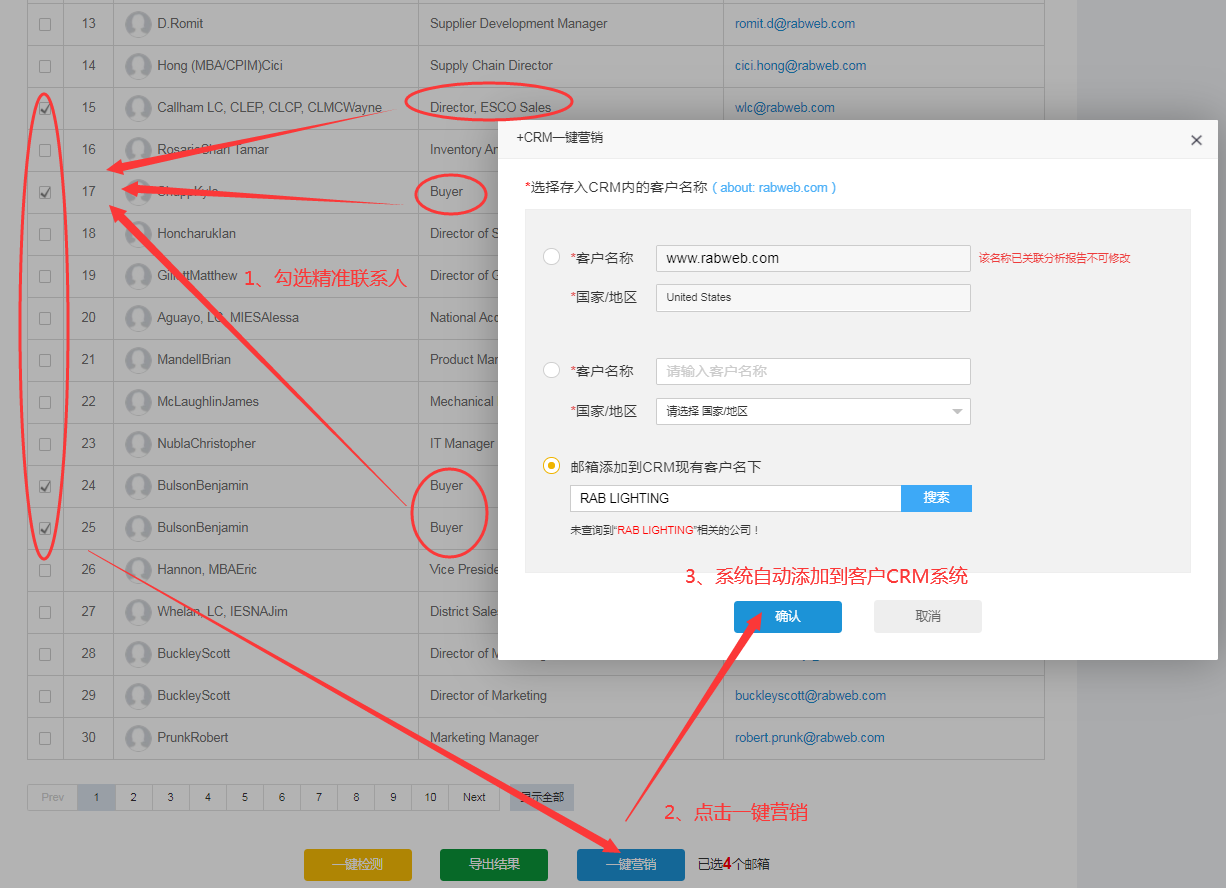The height and width of the screenshot is (888, 1226).
Task: Open page 10 of the contact list
Action: 430,797
